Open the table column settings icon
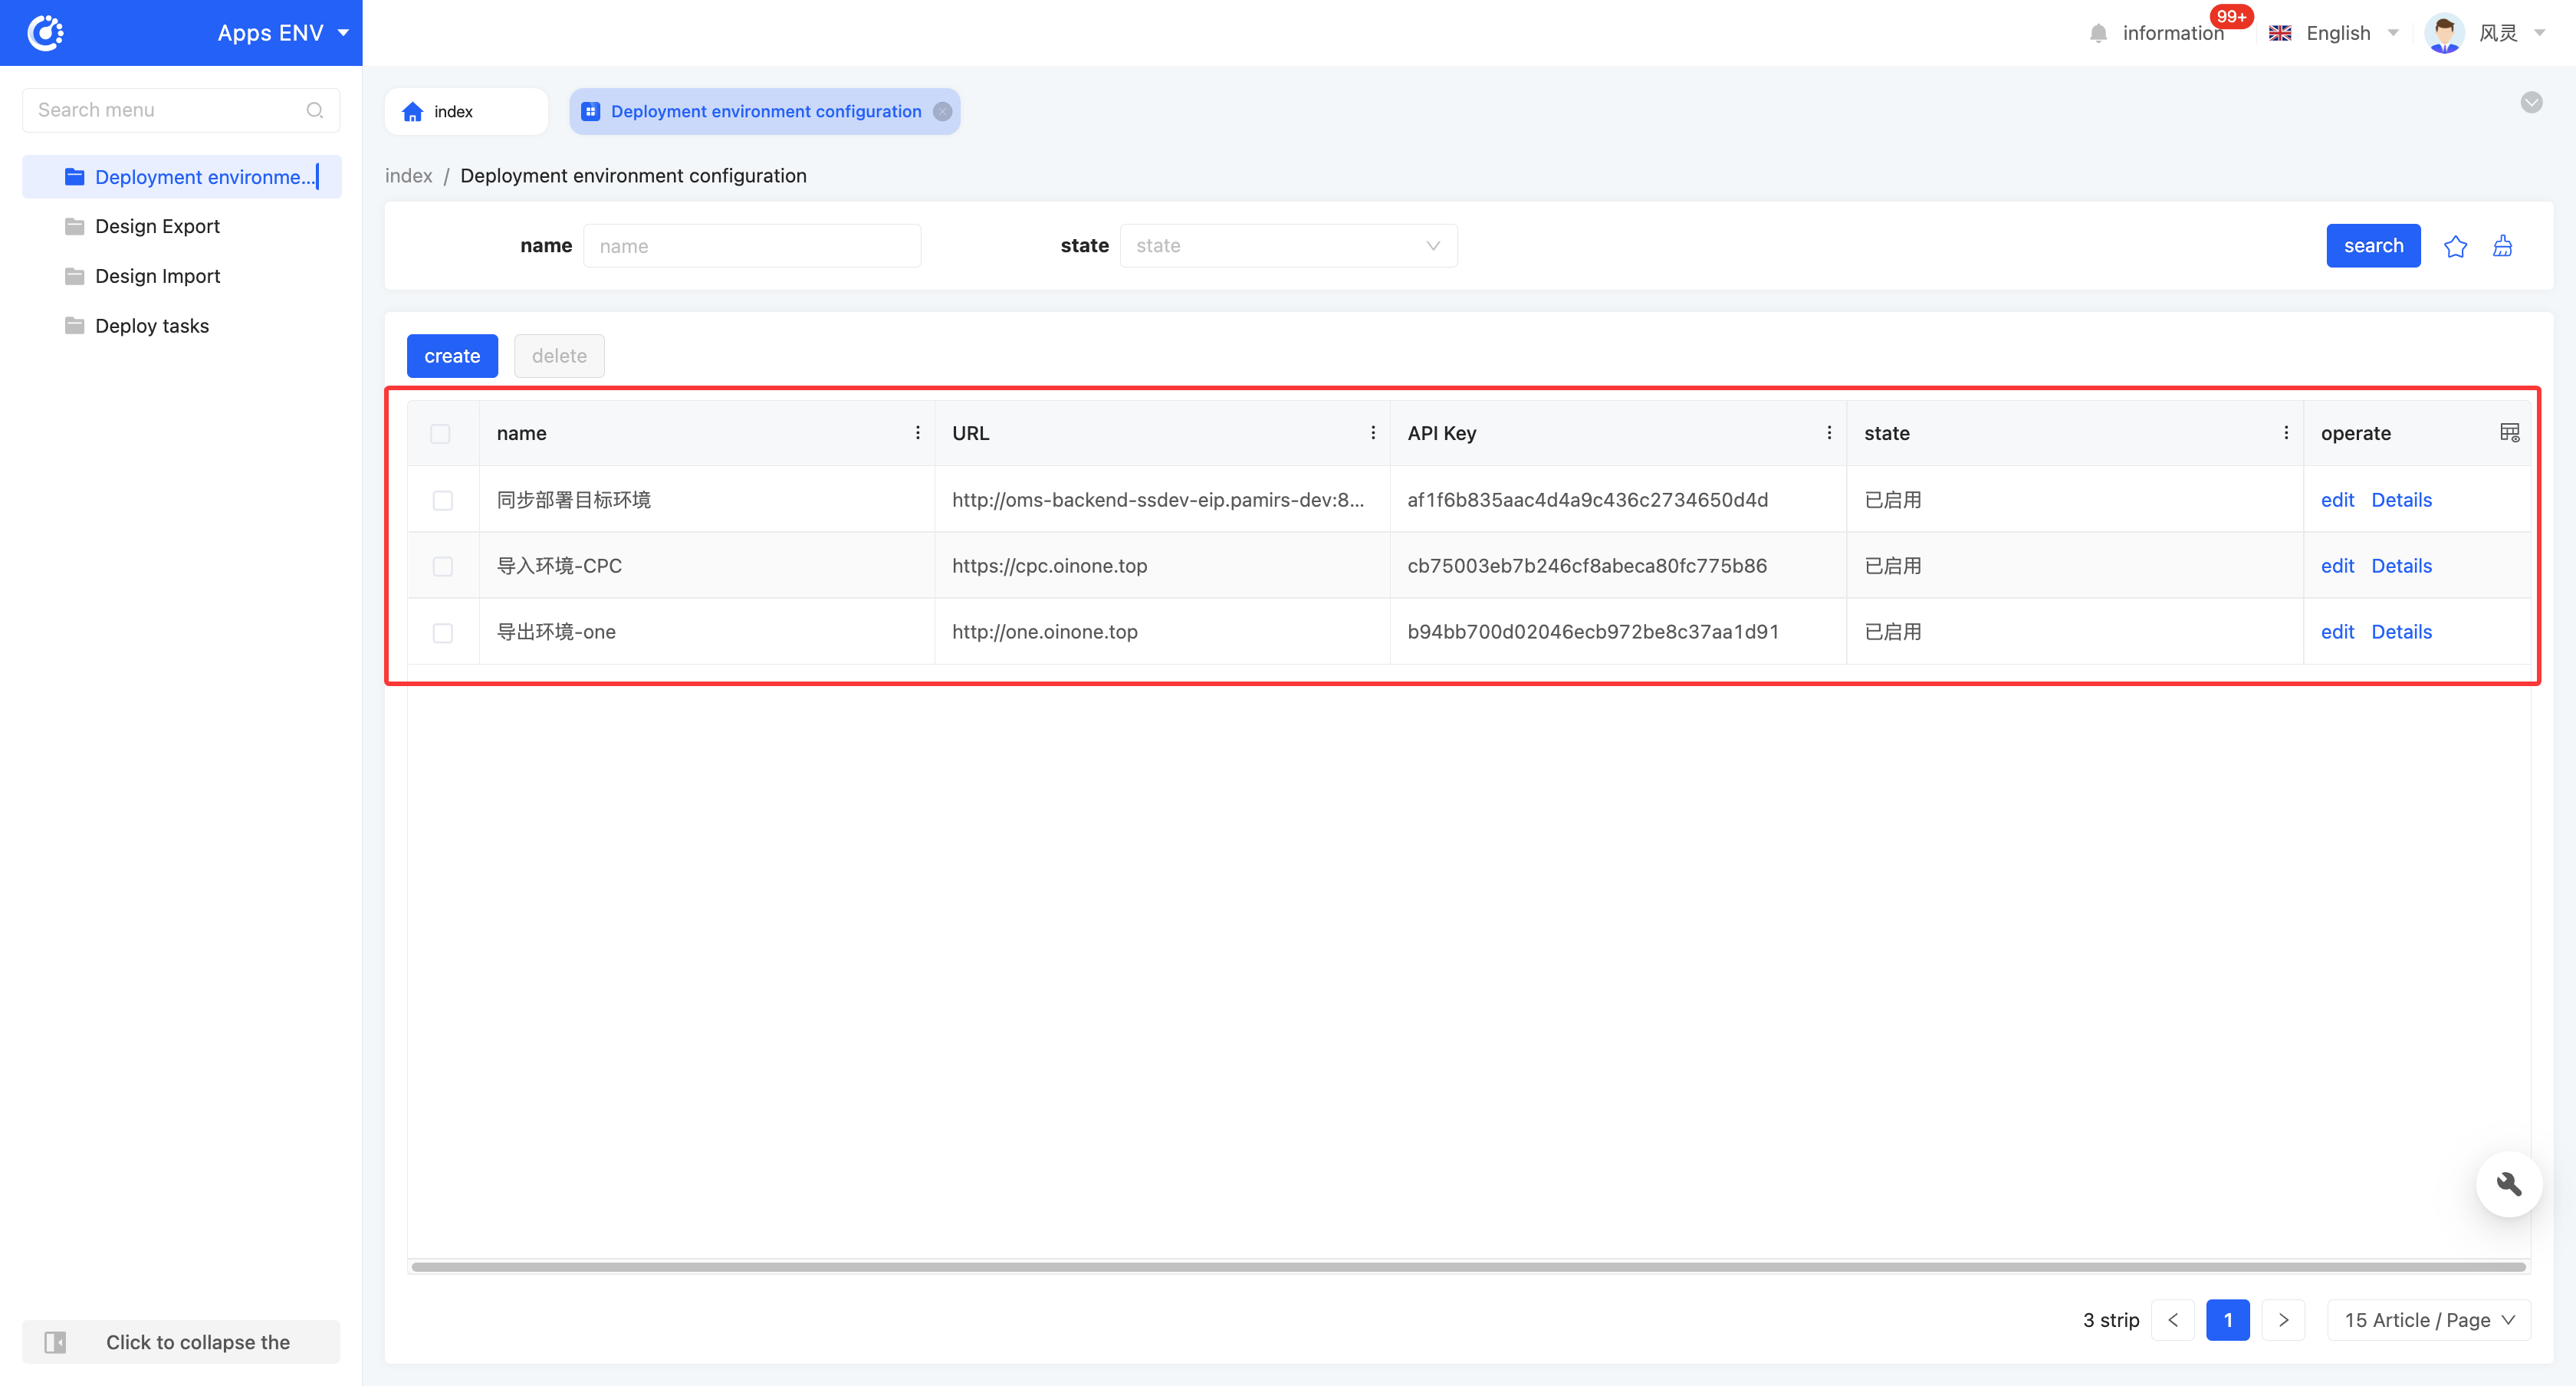The width and height of the screenshot is (2576, 1386). [2509, 432]
